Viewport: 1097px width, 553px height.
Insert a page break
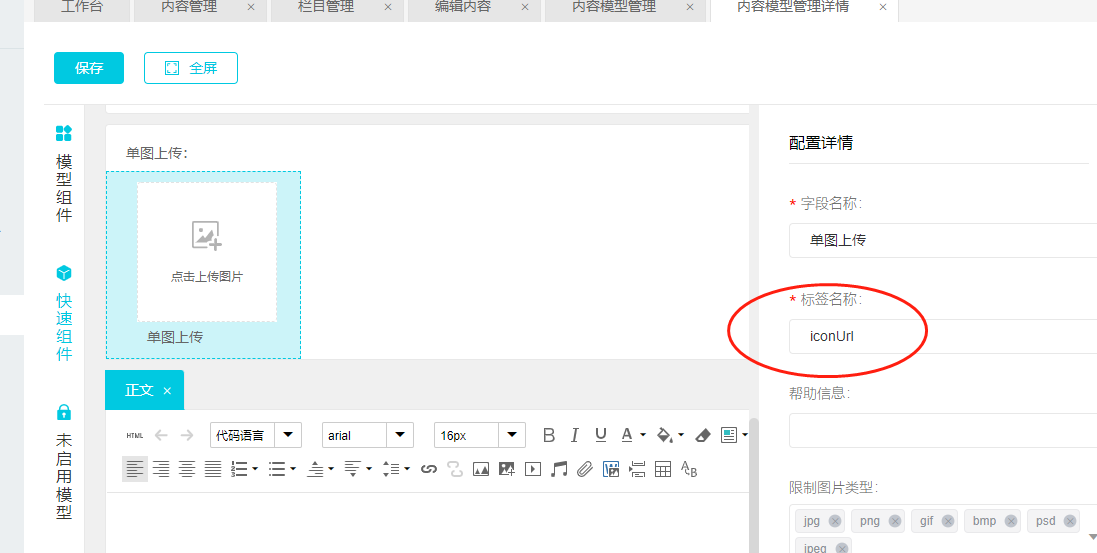[x=637, y=469]
